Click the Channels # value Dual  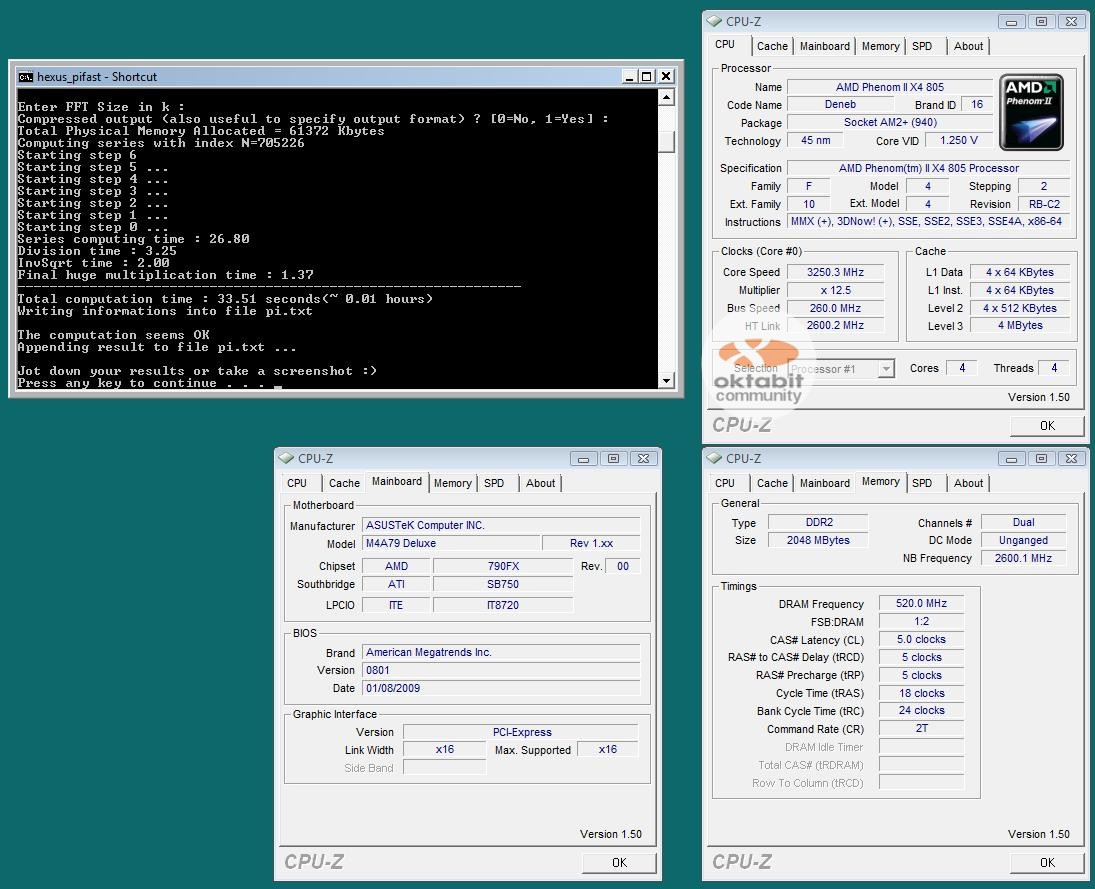(1023, 522)
